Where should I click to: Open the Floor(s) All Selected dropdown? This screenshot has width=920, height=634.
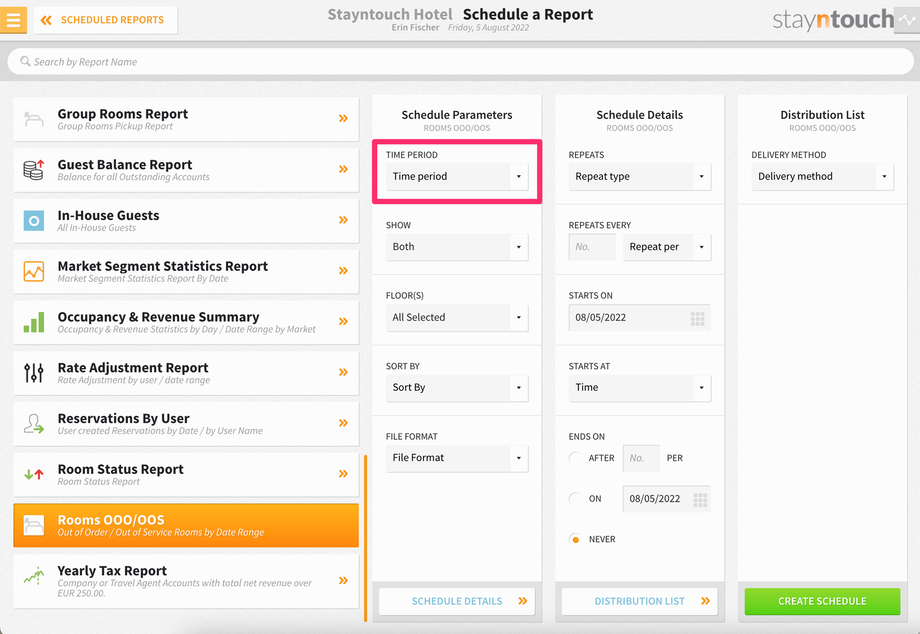point(457,317)
